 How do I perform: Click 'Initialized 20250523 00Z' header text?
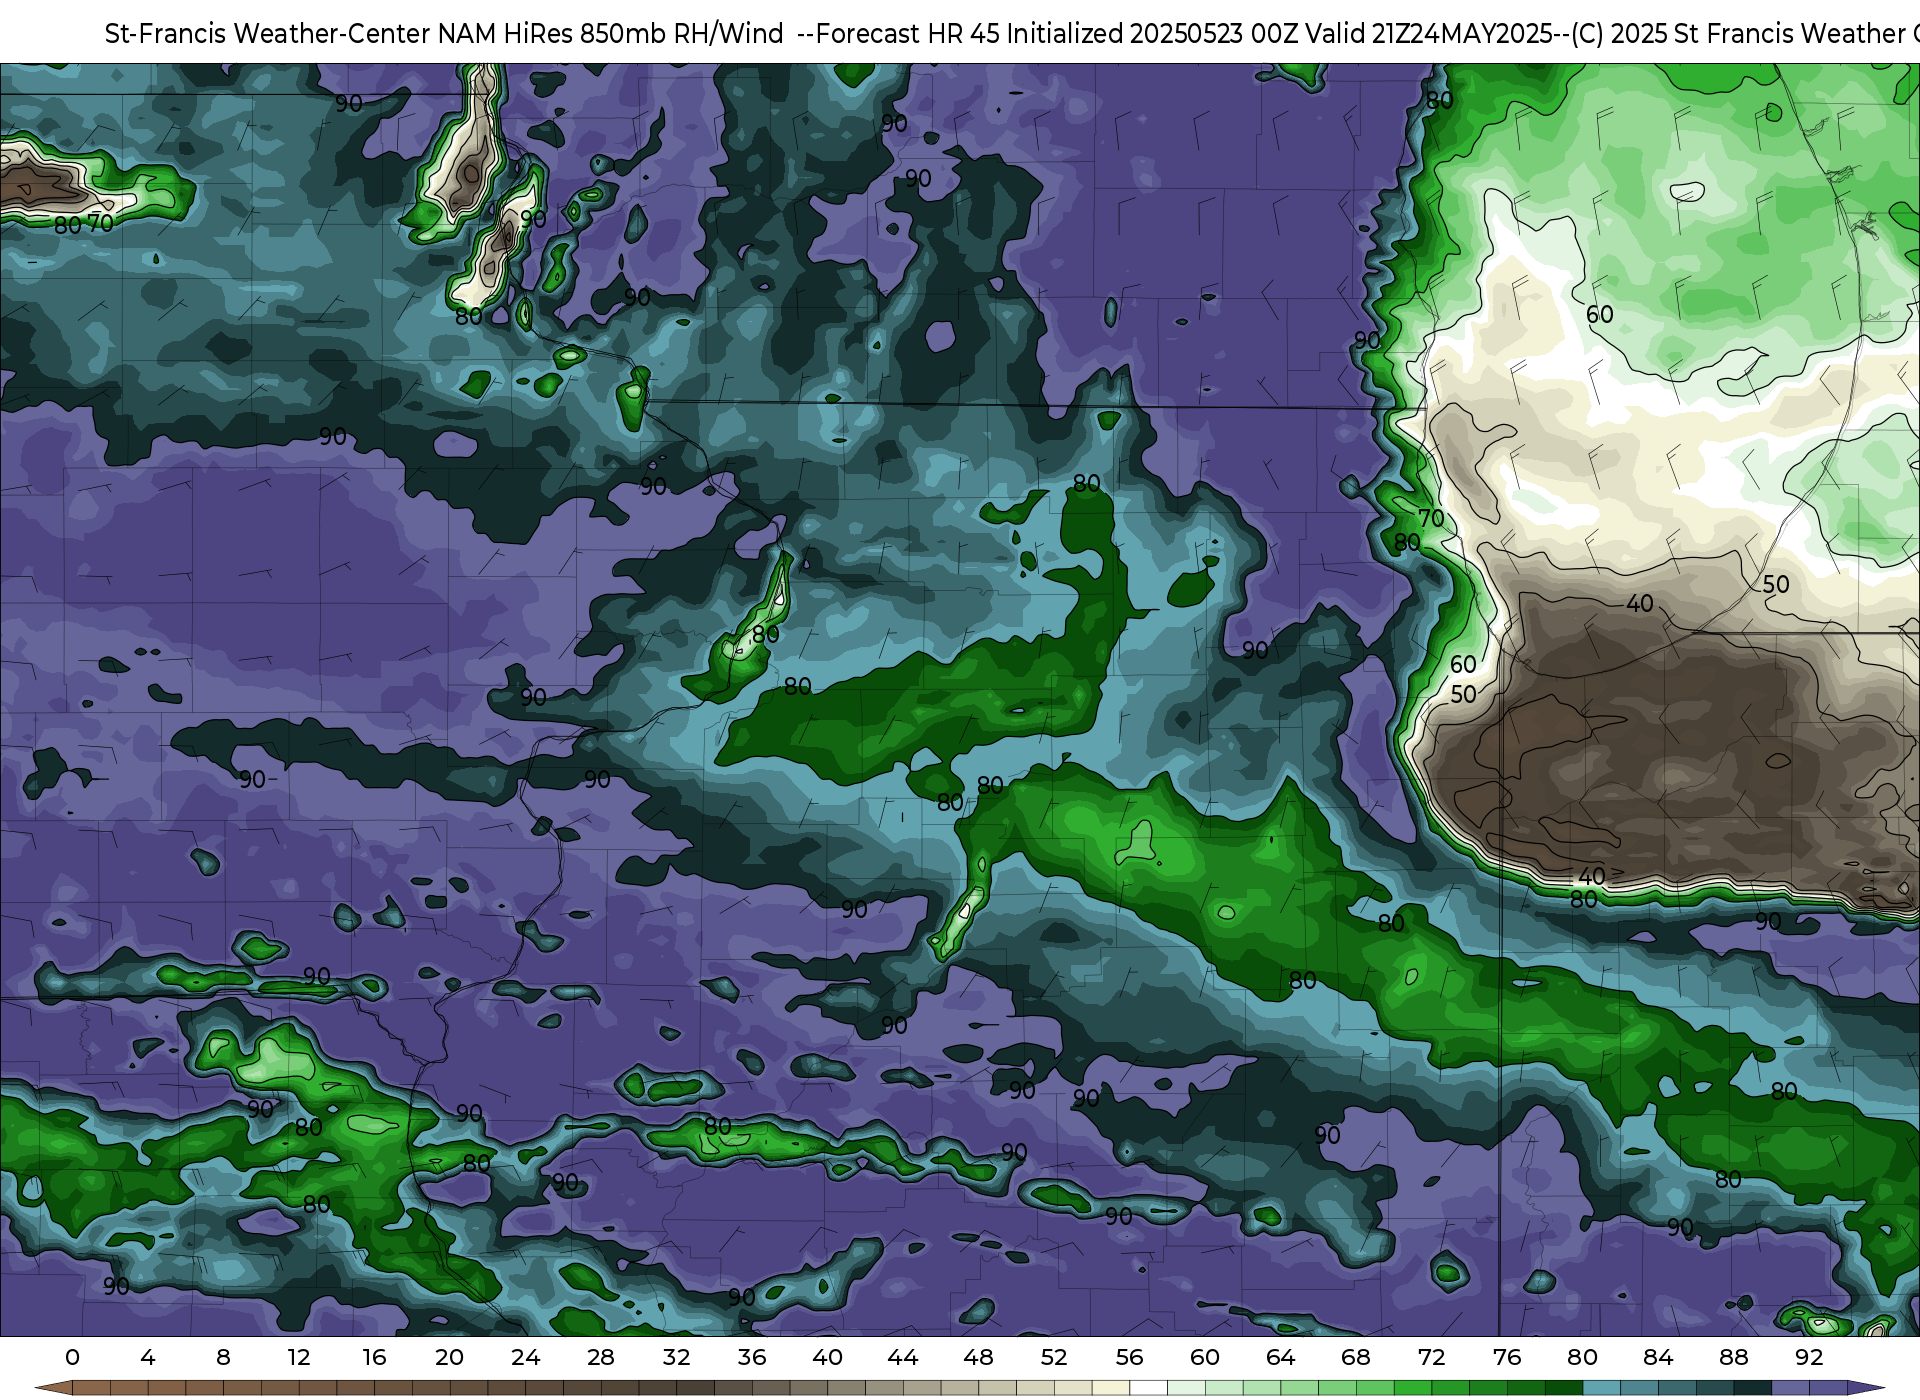pos(1152,34)
